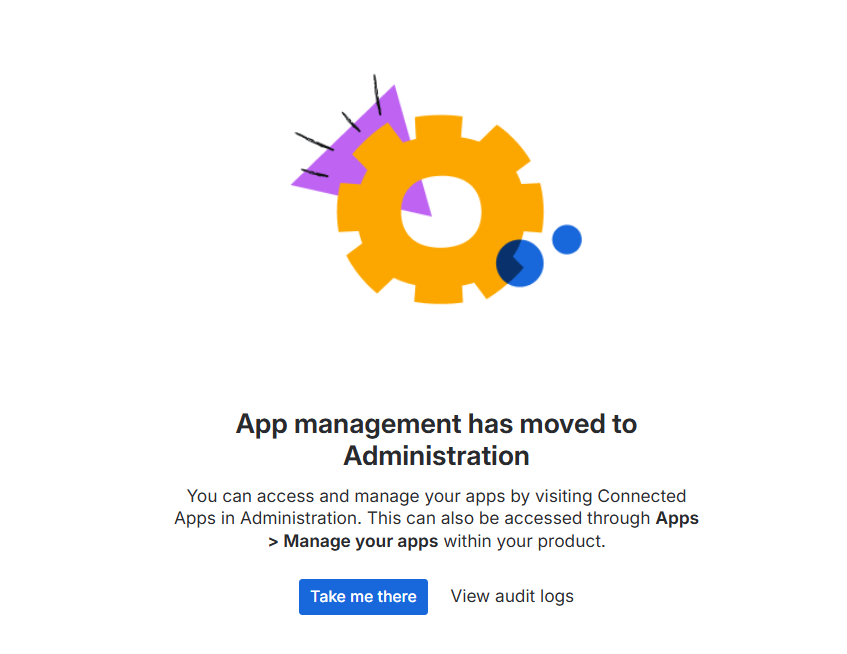
Task: Click the "Take me there" button
Action: point(363,596)
